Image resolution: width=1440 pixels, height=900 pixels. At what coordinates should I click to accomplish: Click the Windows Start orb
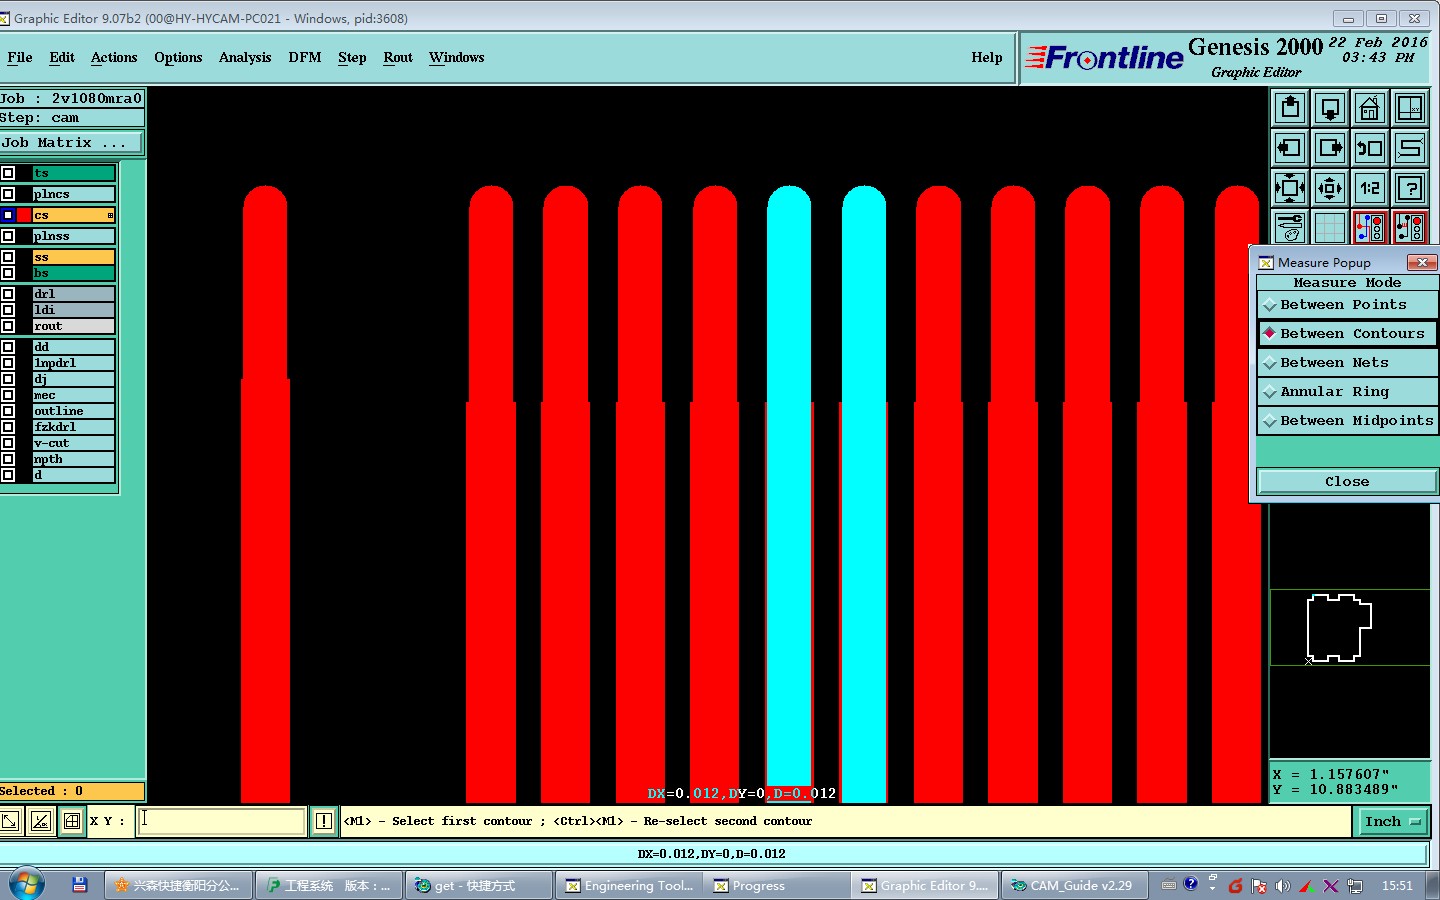tap(27, 885)
